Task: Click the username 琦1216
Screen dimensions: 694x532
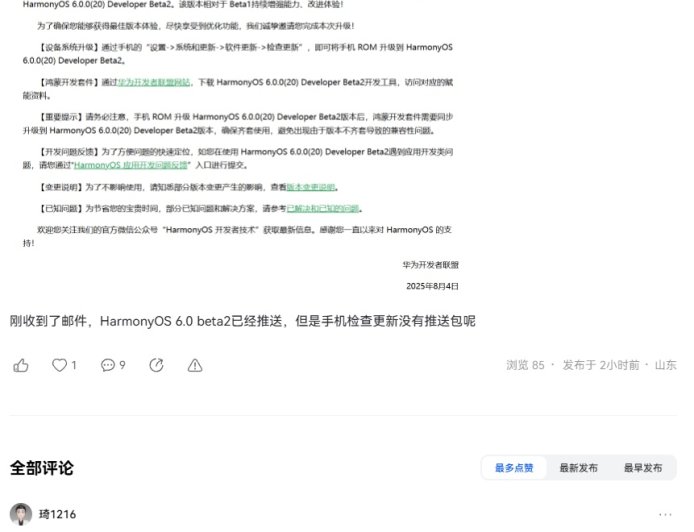Action: click(x=58, y=514)
